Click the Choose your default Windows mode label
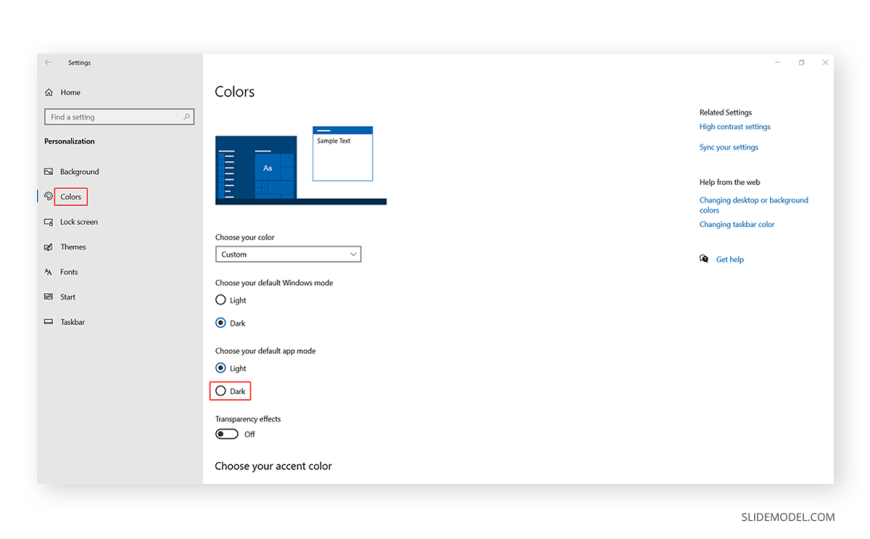 point(274,283)
